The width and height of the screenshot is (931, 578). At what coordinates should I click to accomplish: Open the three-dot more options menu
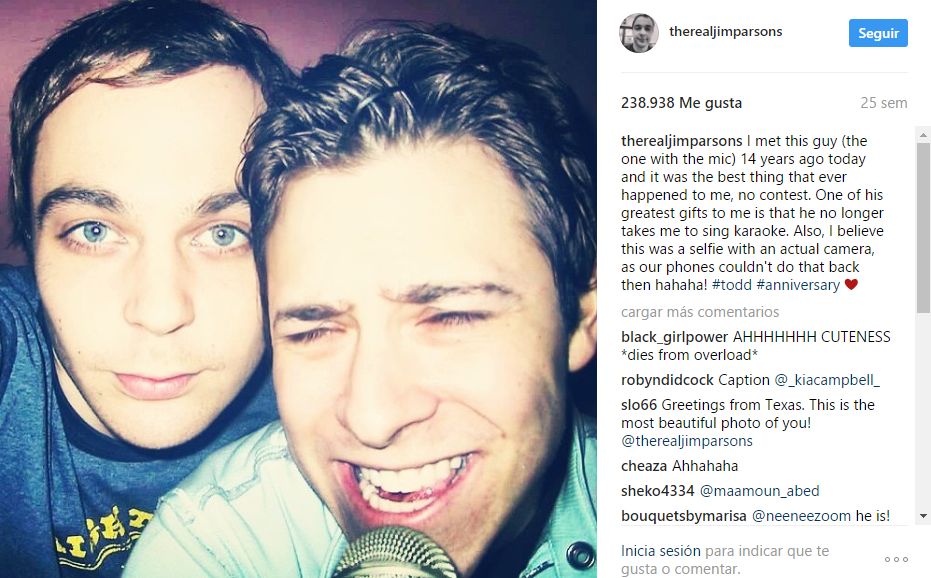[x=896, y=560]
